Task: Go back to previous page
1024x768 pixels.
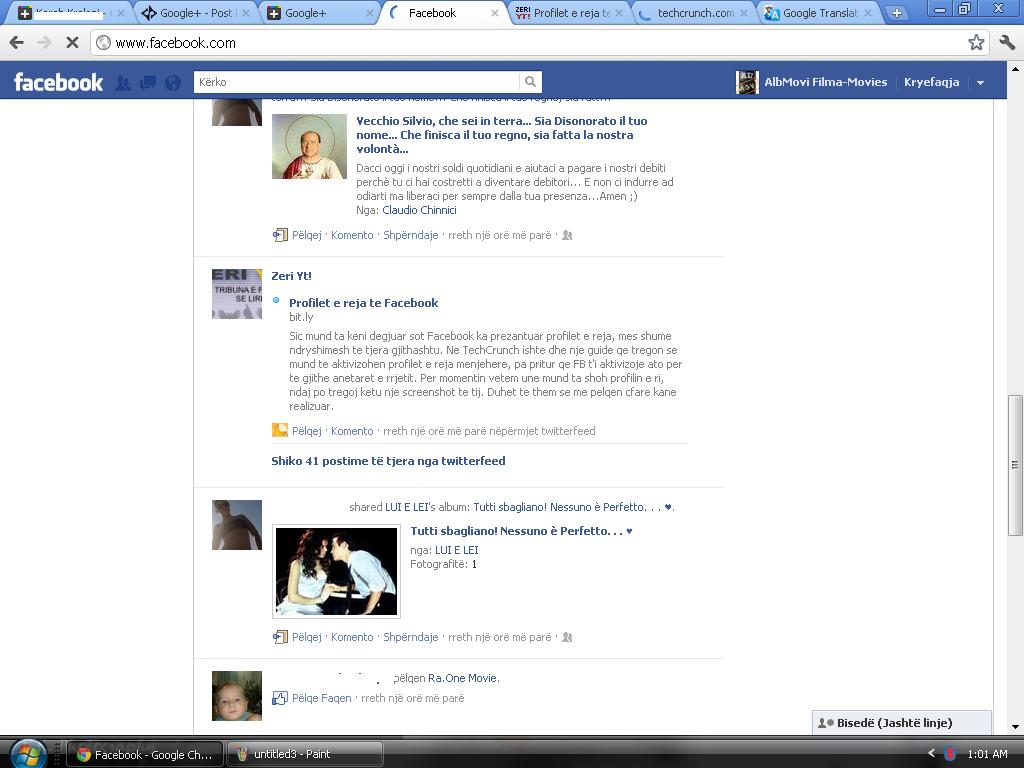Action: [17, 42]
